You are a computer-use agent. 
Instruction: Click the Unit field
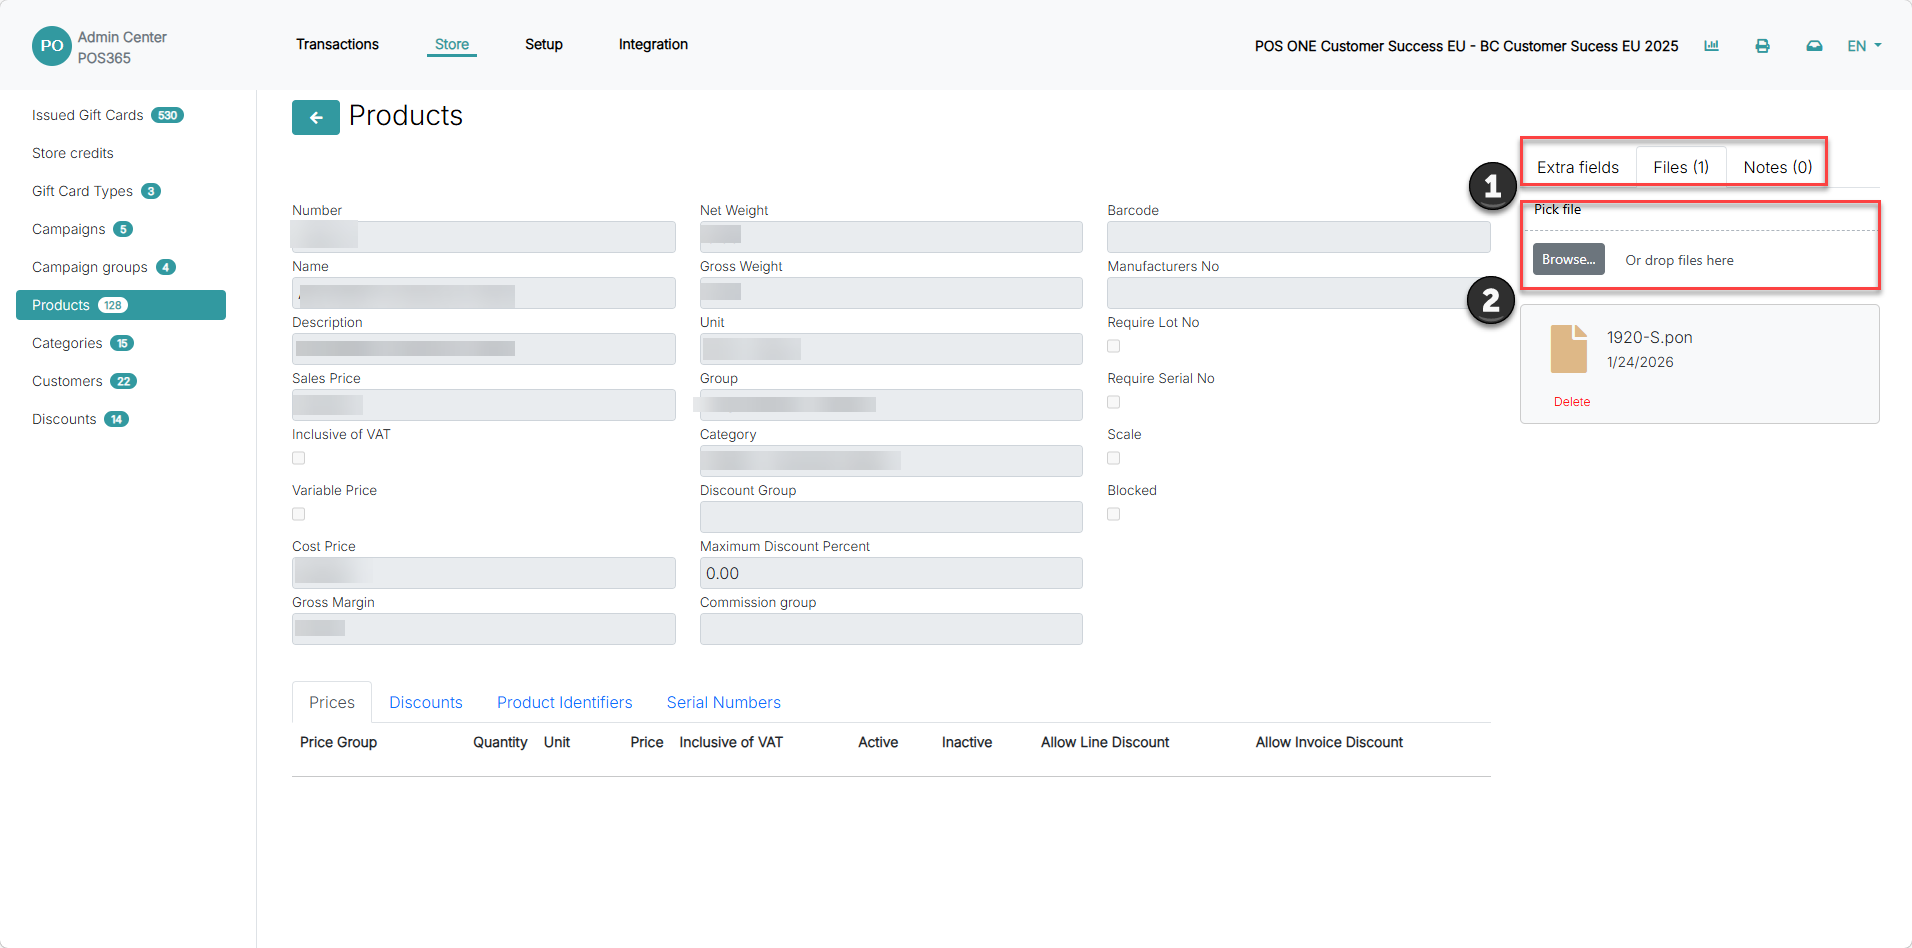click(891, 349)
